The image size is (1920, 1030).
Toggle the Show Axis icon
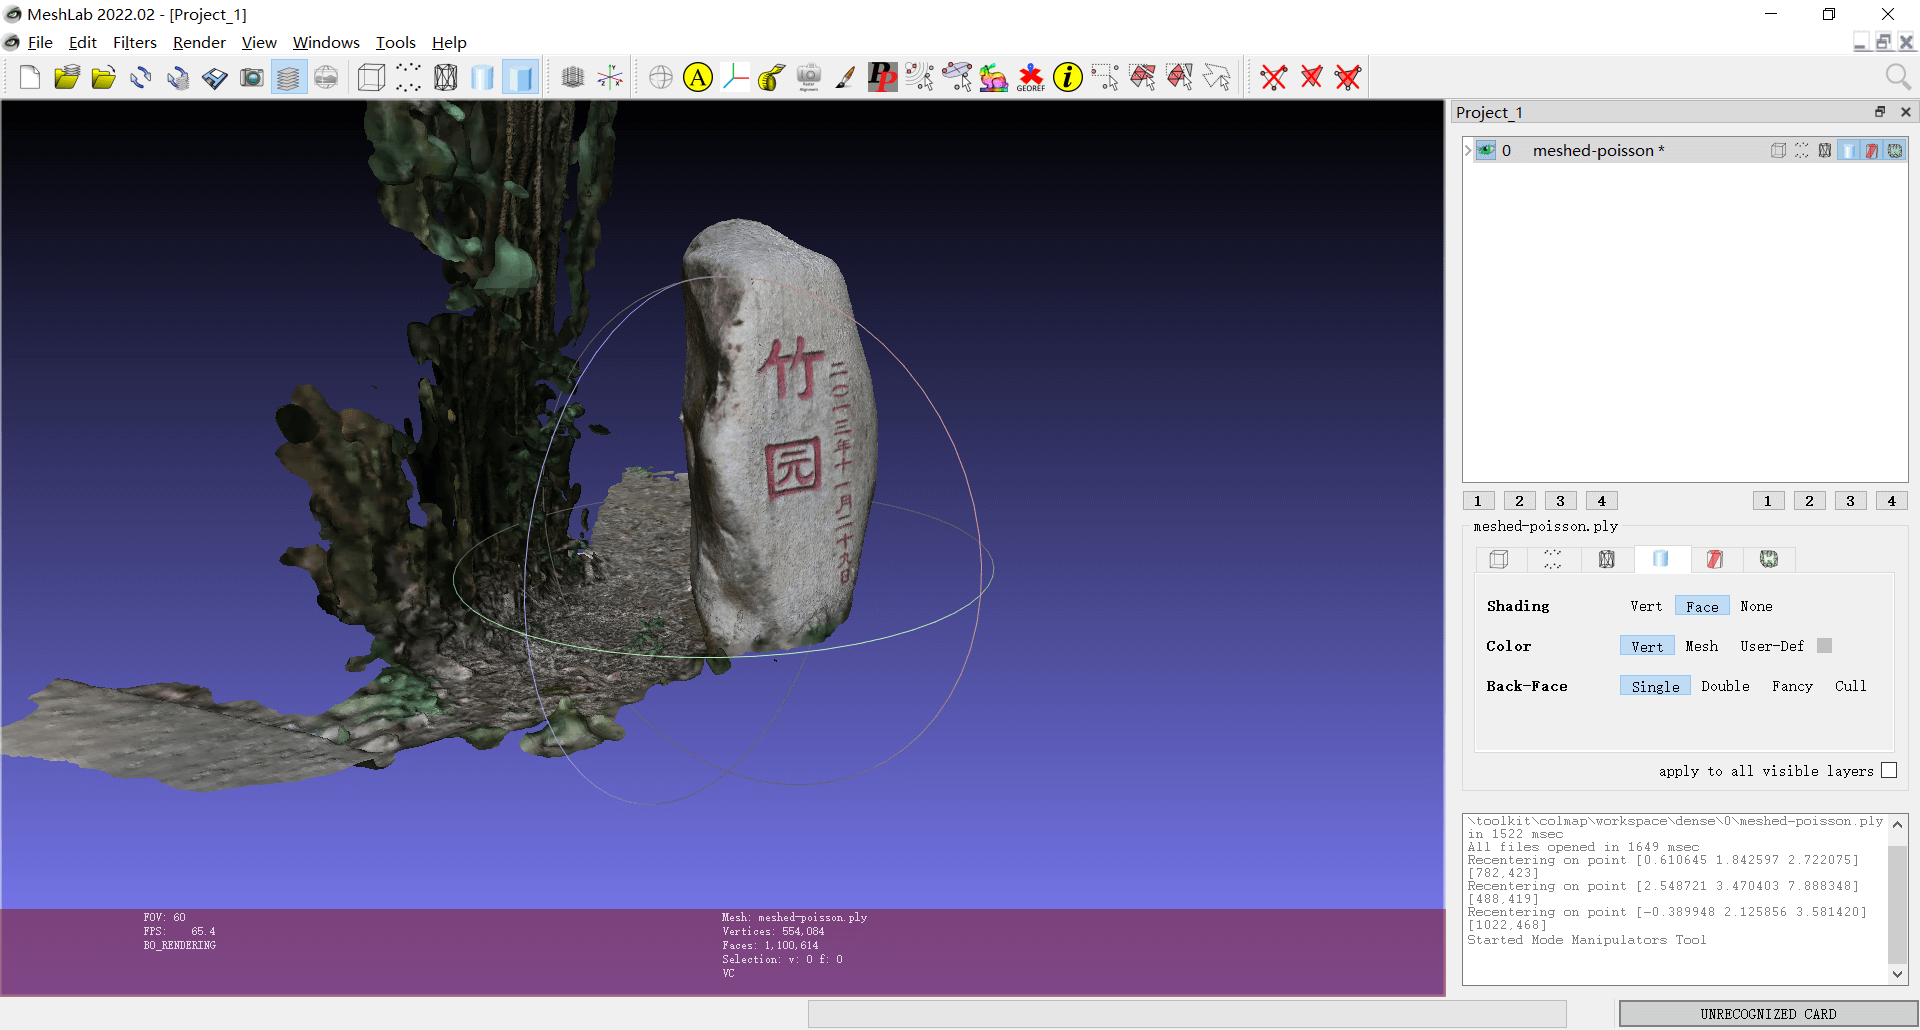(x=610, y=77)
